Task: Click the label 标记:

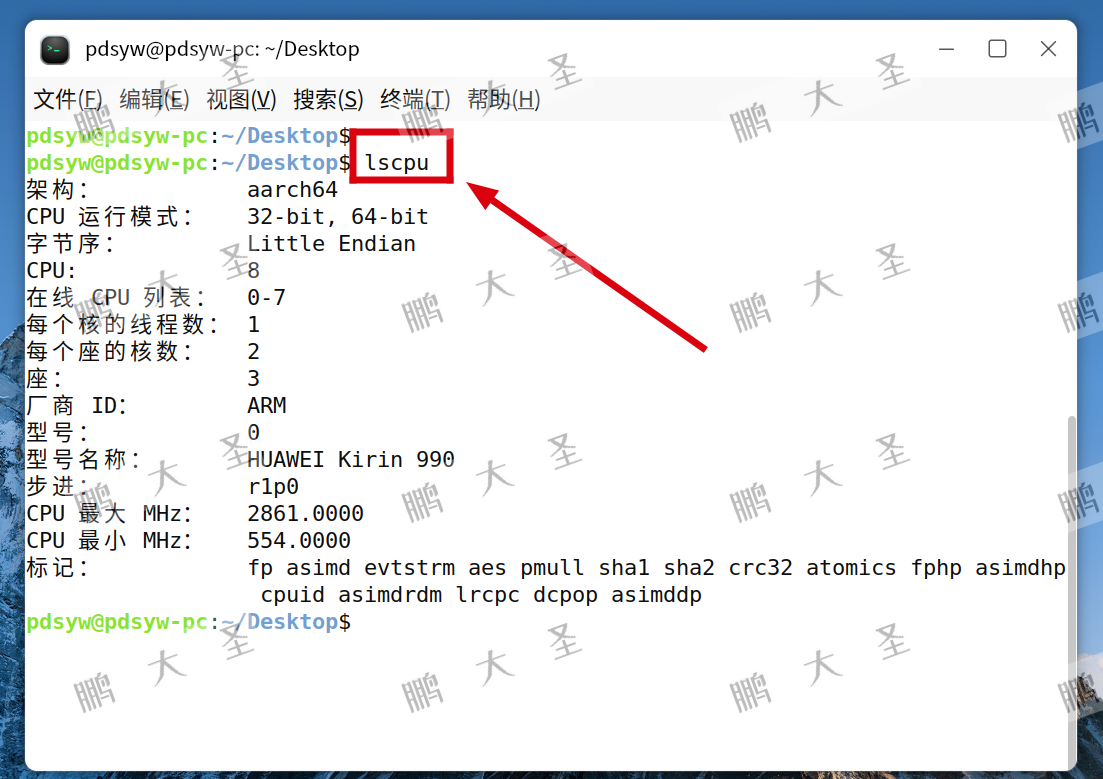Action: [x=58, y=568]
